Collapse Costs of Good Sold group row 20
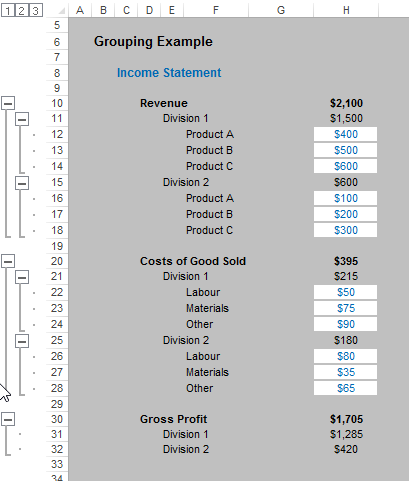The width and height of the screenshot is (409, 481). (8, 261)
